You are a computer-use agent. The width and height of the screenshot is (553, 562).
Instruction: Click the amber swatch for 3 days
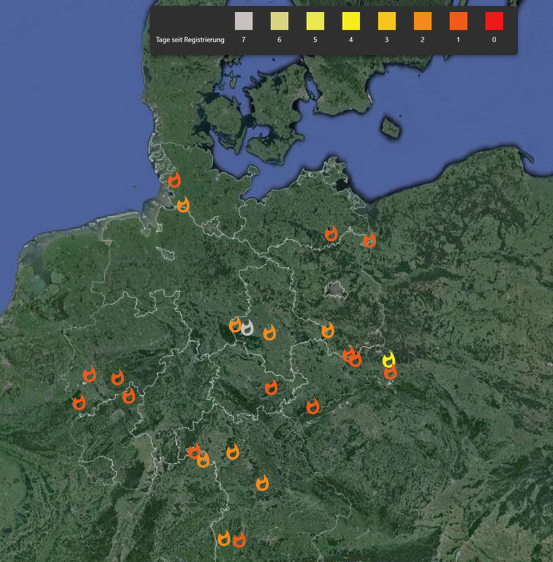(x=387, y=21)
